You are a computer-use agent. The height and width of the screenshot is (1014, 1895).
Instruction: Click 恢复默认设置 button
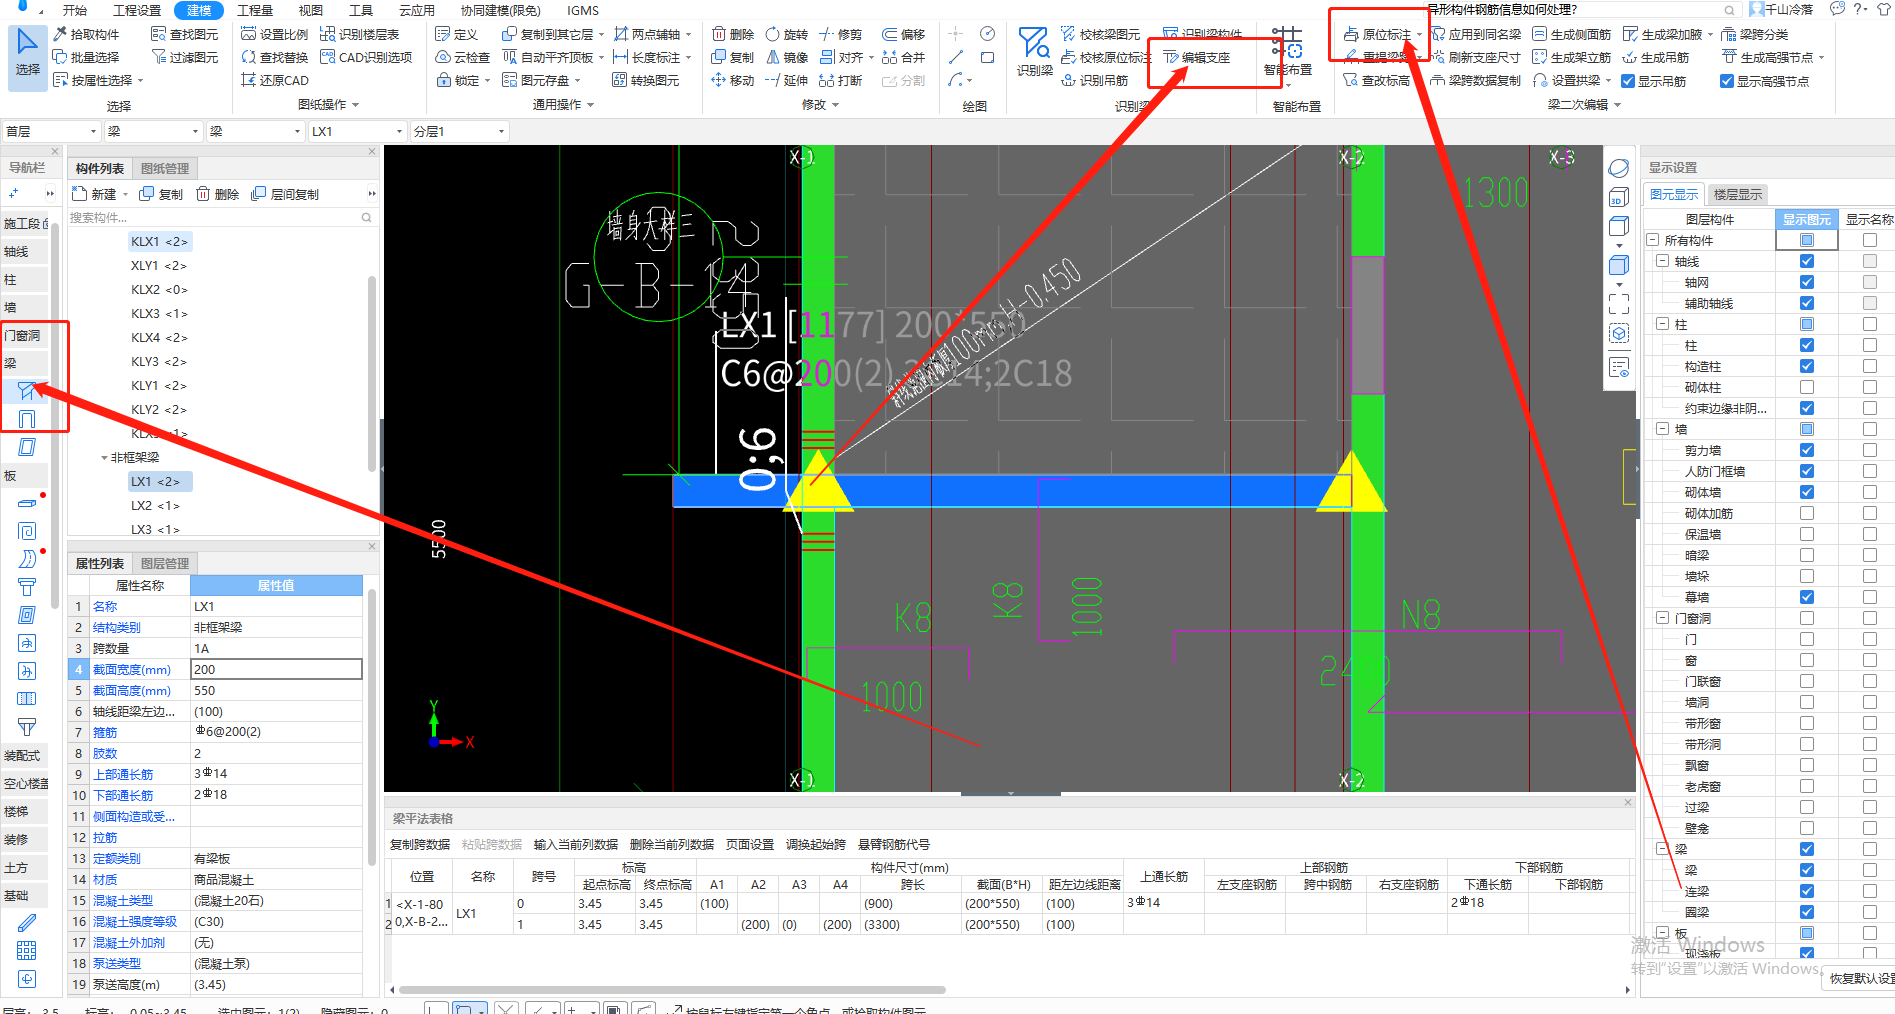tap(1861, 978)
